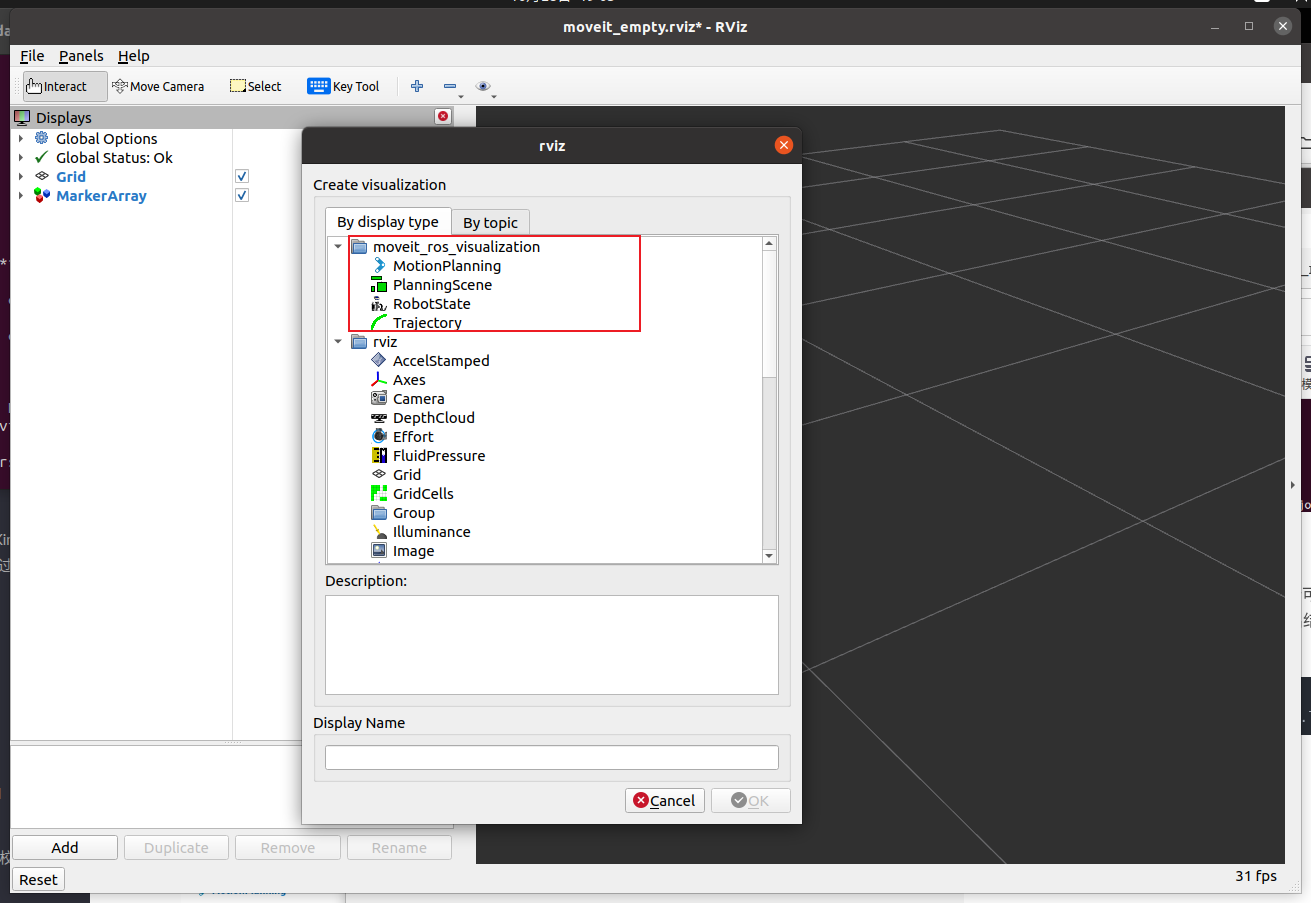Viewport: 1311px width, 903px height.
Task: Switch to the By display type tab
Action: click(x=388, y=222)
